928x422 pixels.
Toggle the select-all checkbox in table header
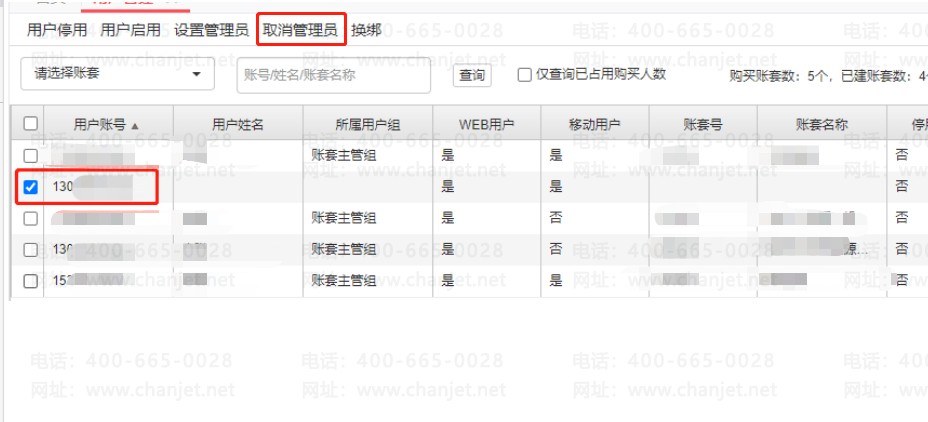[30, 124]
